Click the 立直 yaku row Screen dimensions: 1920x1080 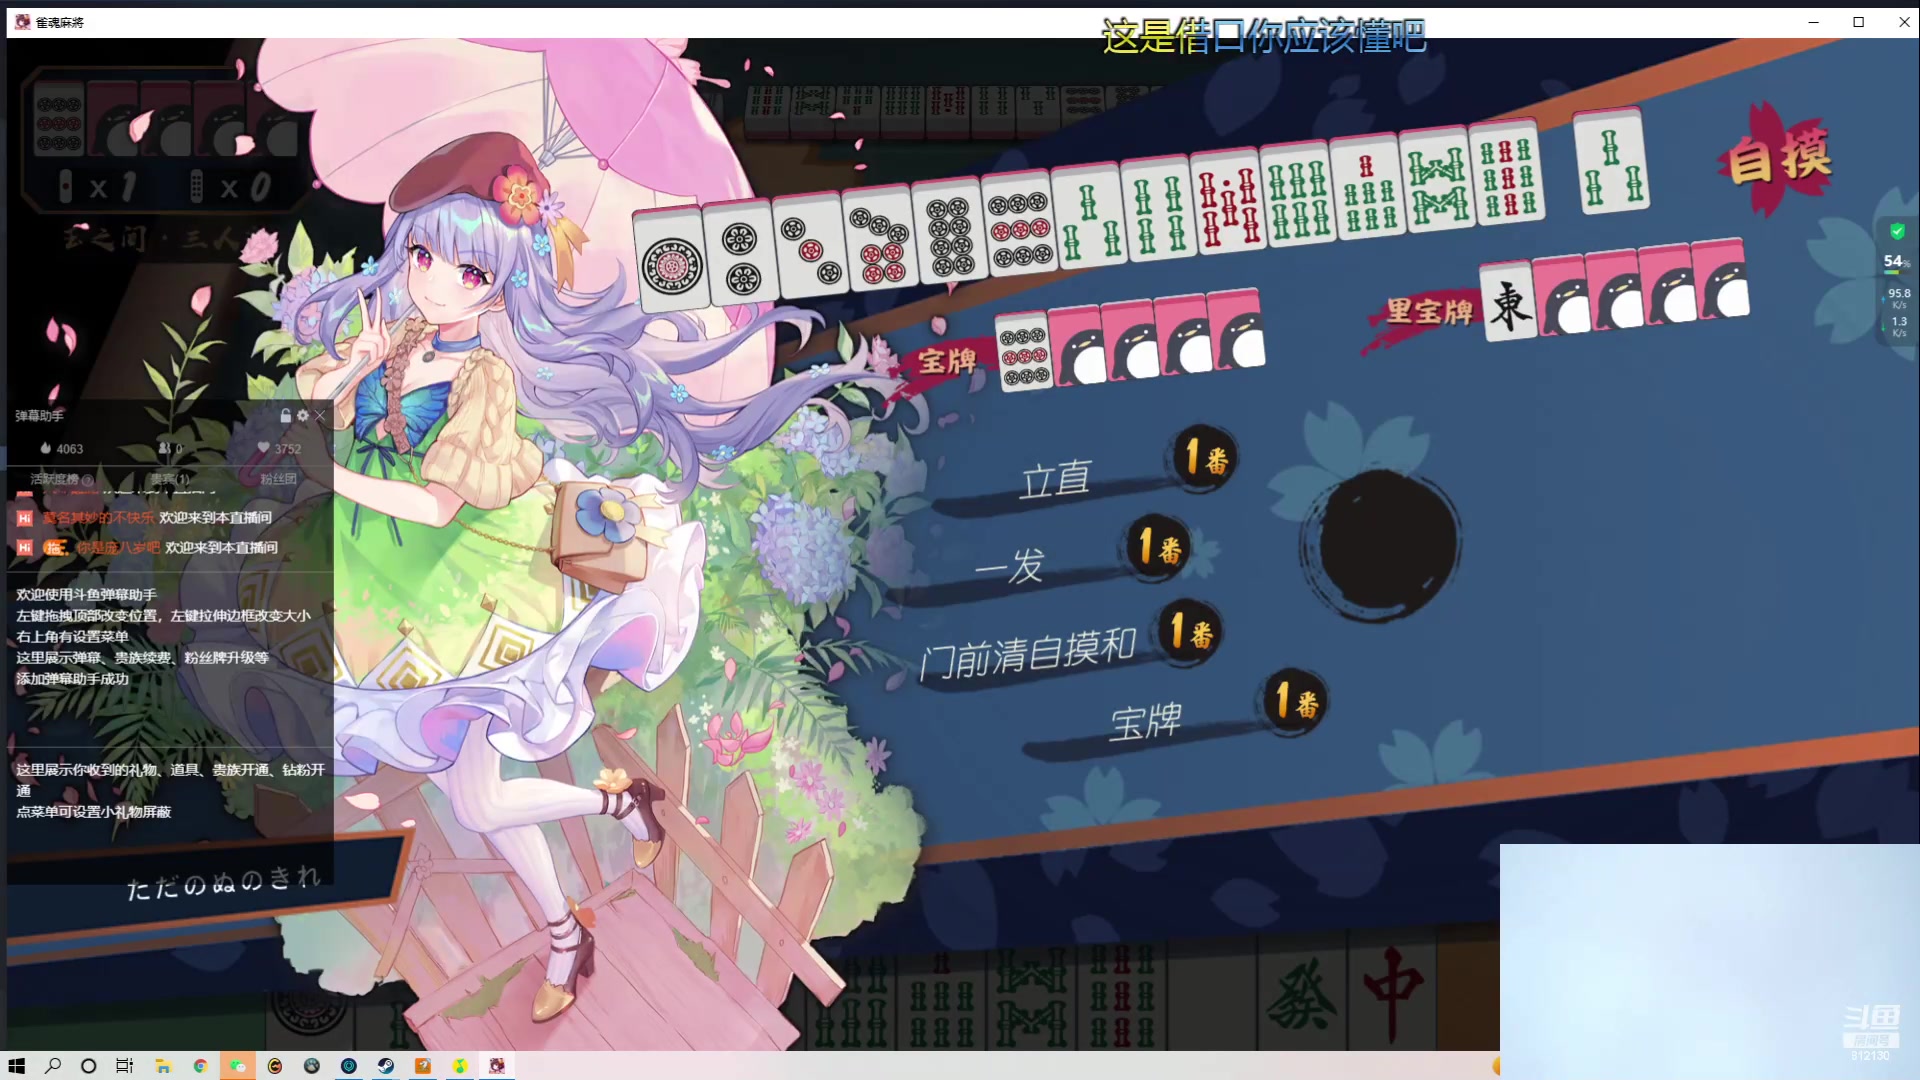(1085, 474)
